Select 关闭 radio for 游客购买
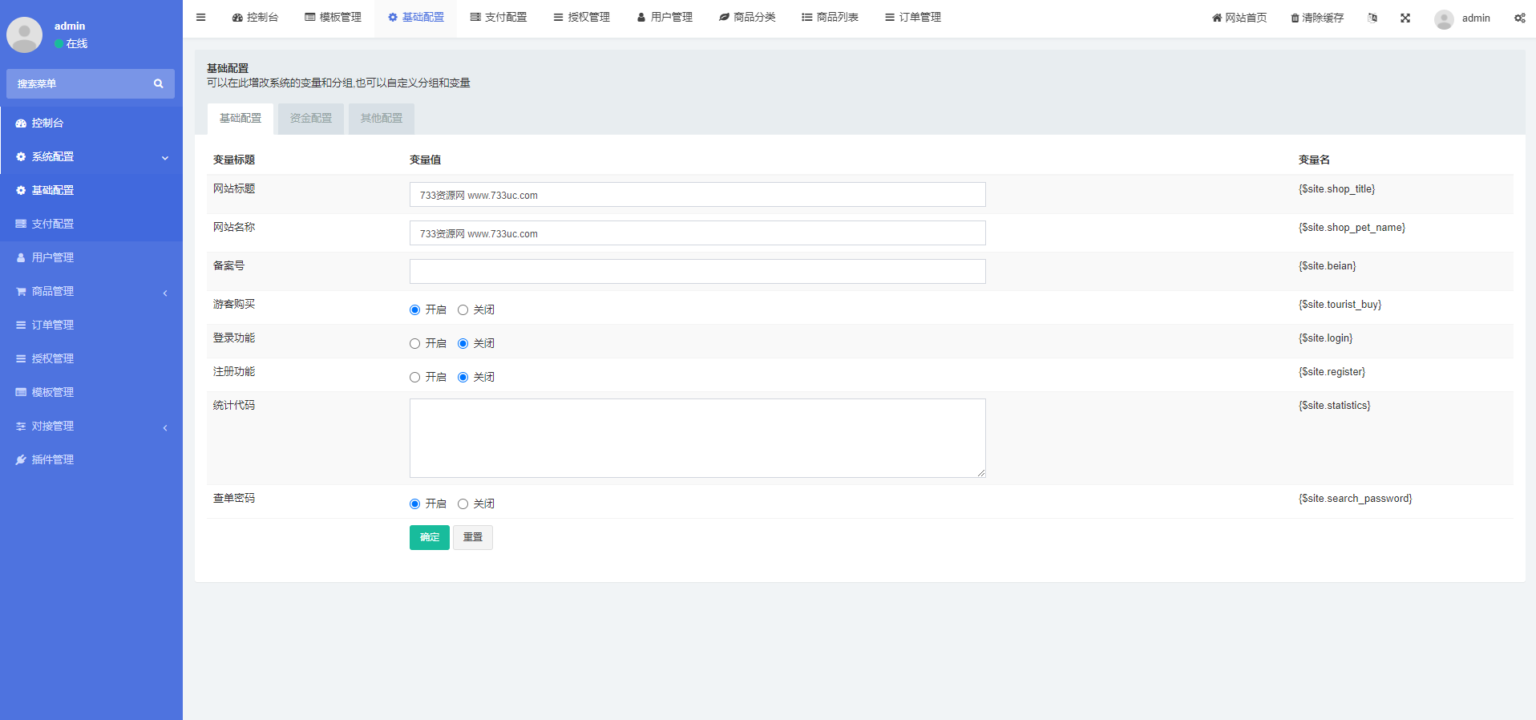 (463, 310)
